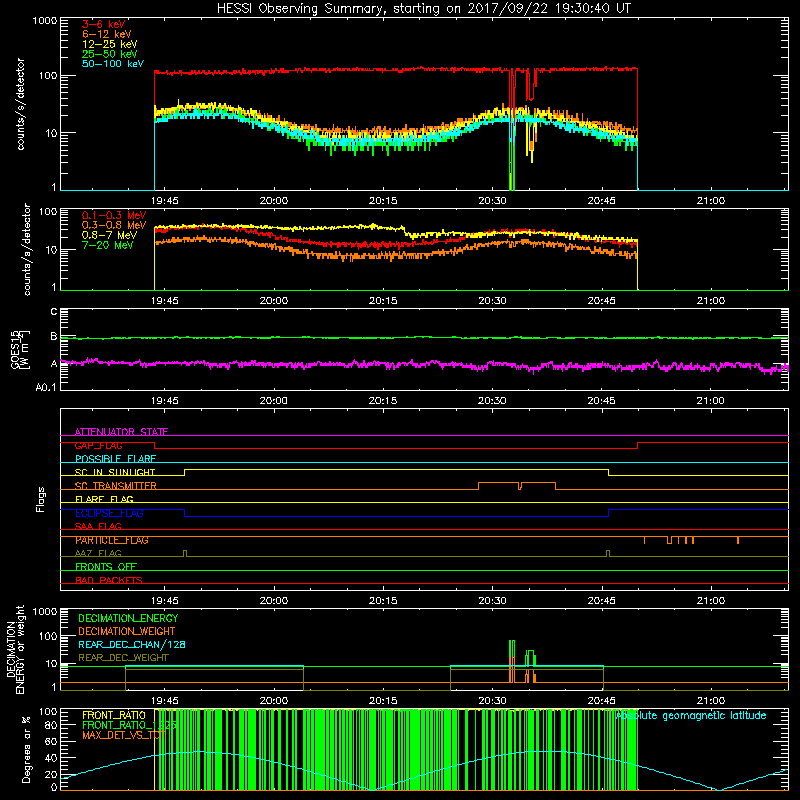
Task: Click the GAP_FLAG label
Action: tap(98, 445)
